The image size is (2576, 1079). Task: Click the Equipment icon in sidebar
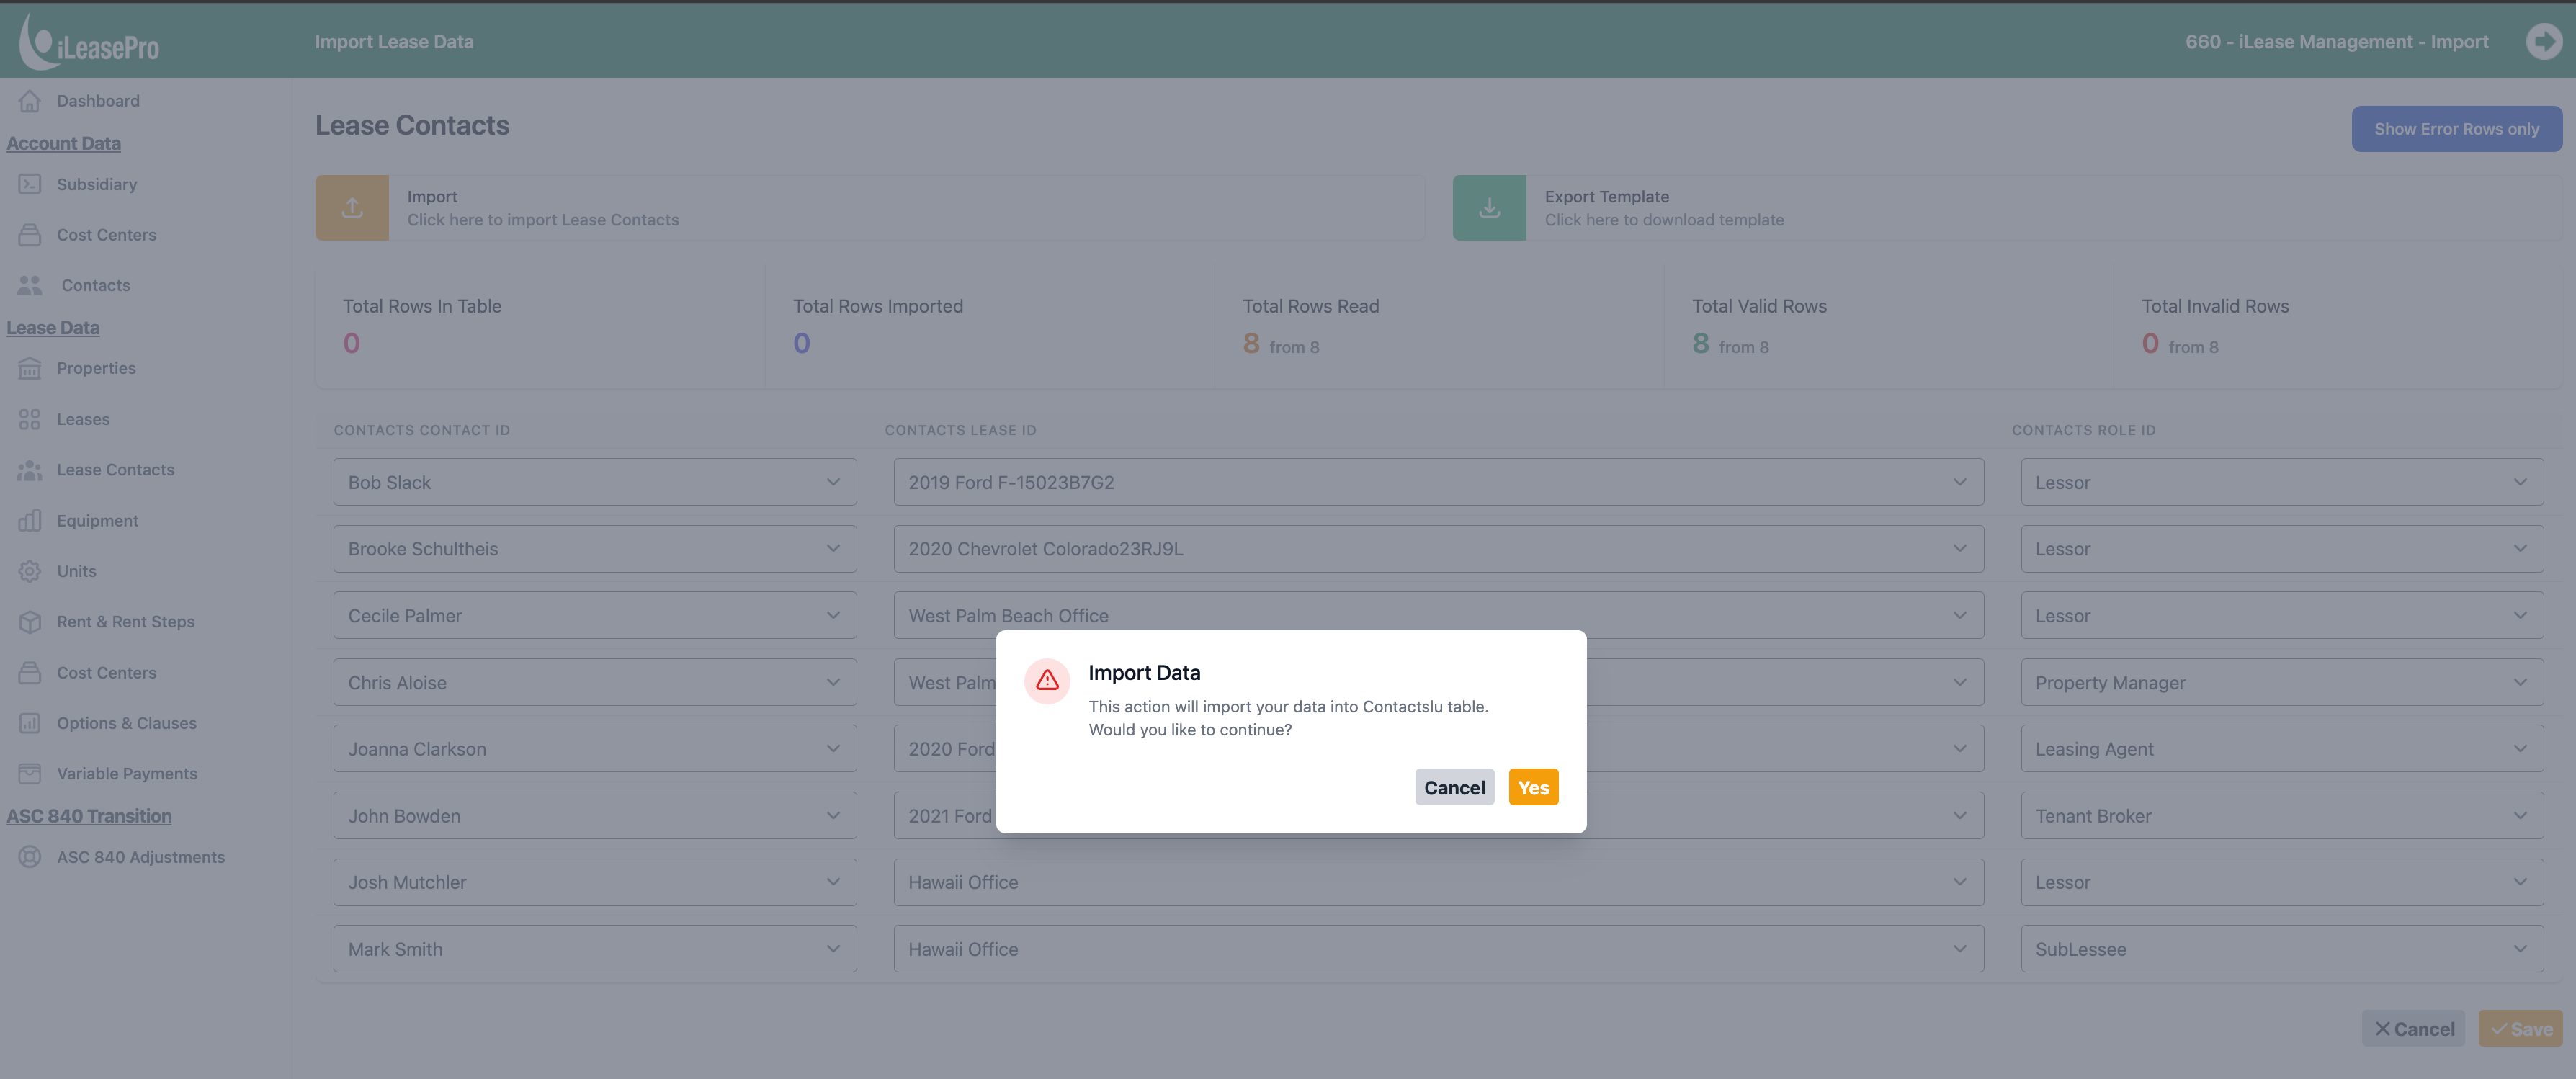click(30, 521)
